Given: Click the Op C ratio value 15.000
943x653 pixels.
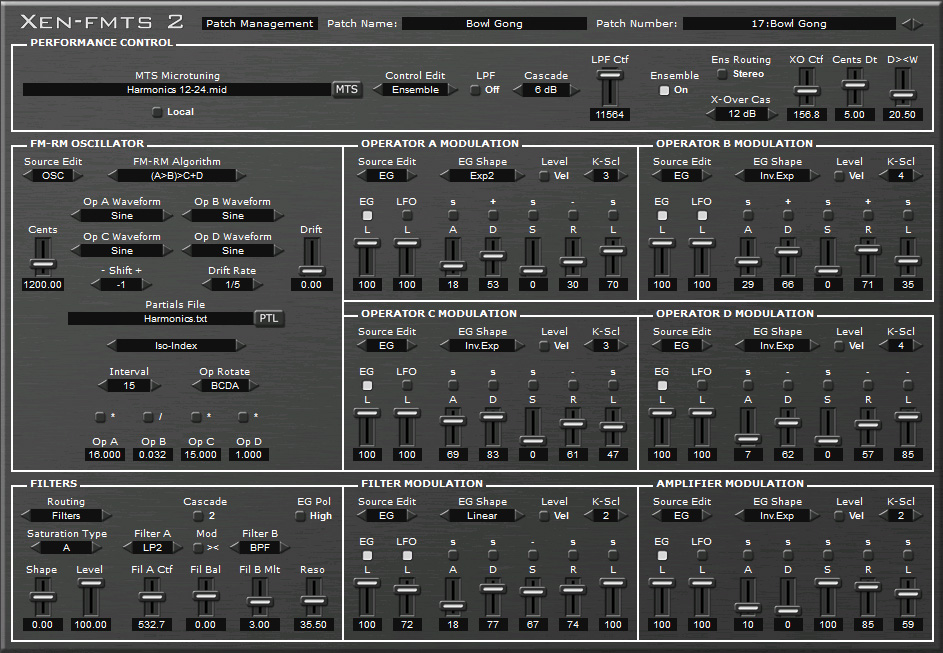Looking at the screenshot, I should (x=200, y=455).
